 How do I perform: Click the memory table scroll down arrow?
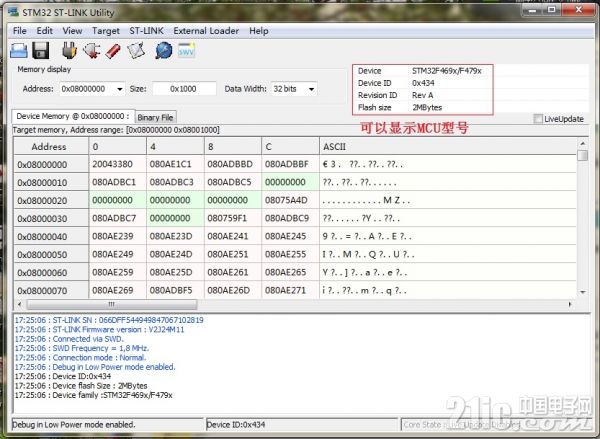(582, 292)
